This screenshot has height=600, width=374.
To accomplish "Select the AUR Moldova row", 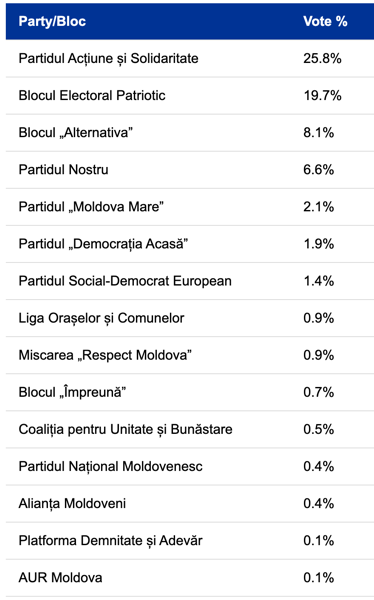I will click(x=190, y=578).
